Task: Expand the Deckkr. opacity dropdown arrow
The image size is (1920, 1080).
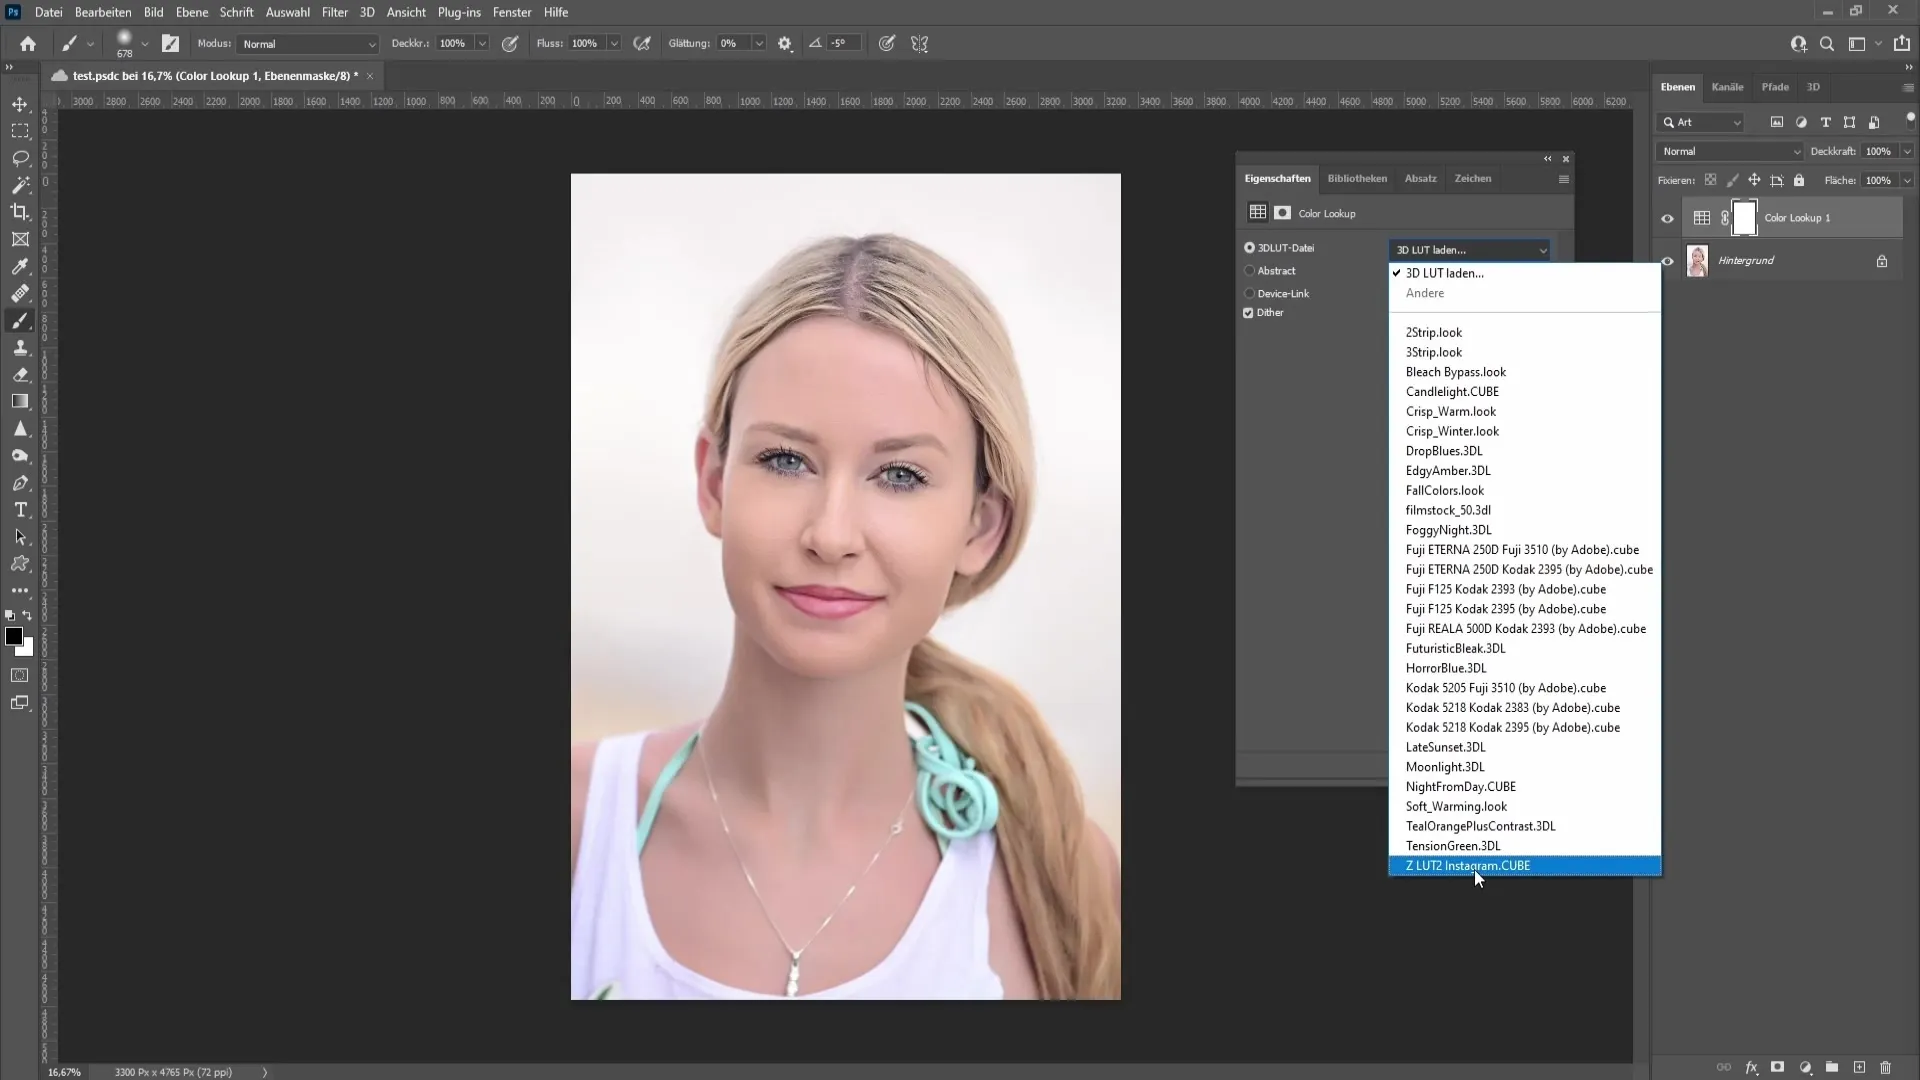Action: coord(482,44)
